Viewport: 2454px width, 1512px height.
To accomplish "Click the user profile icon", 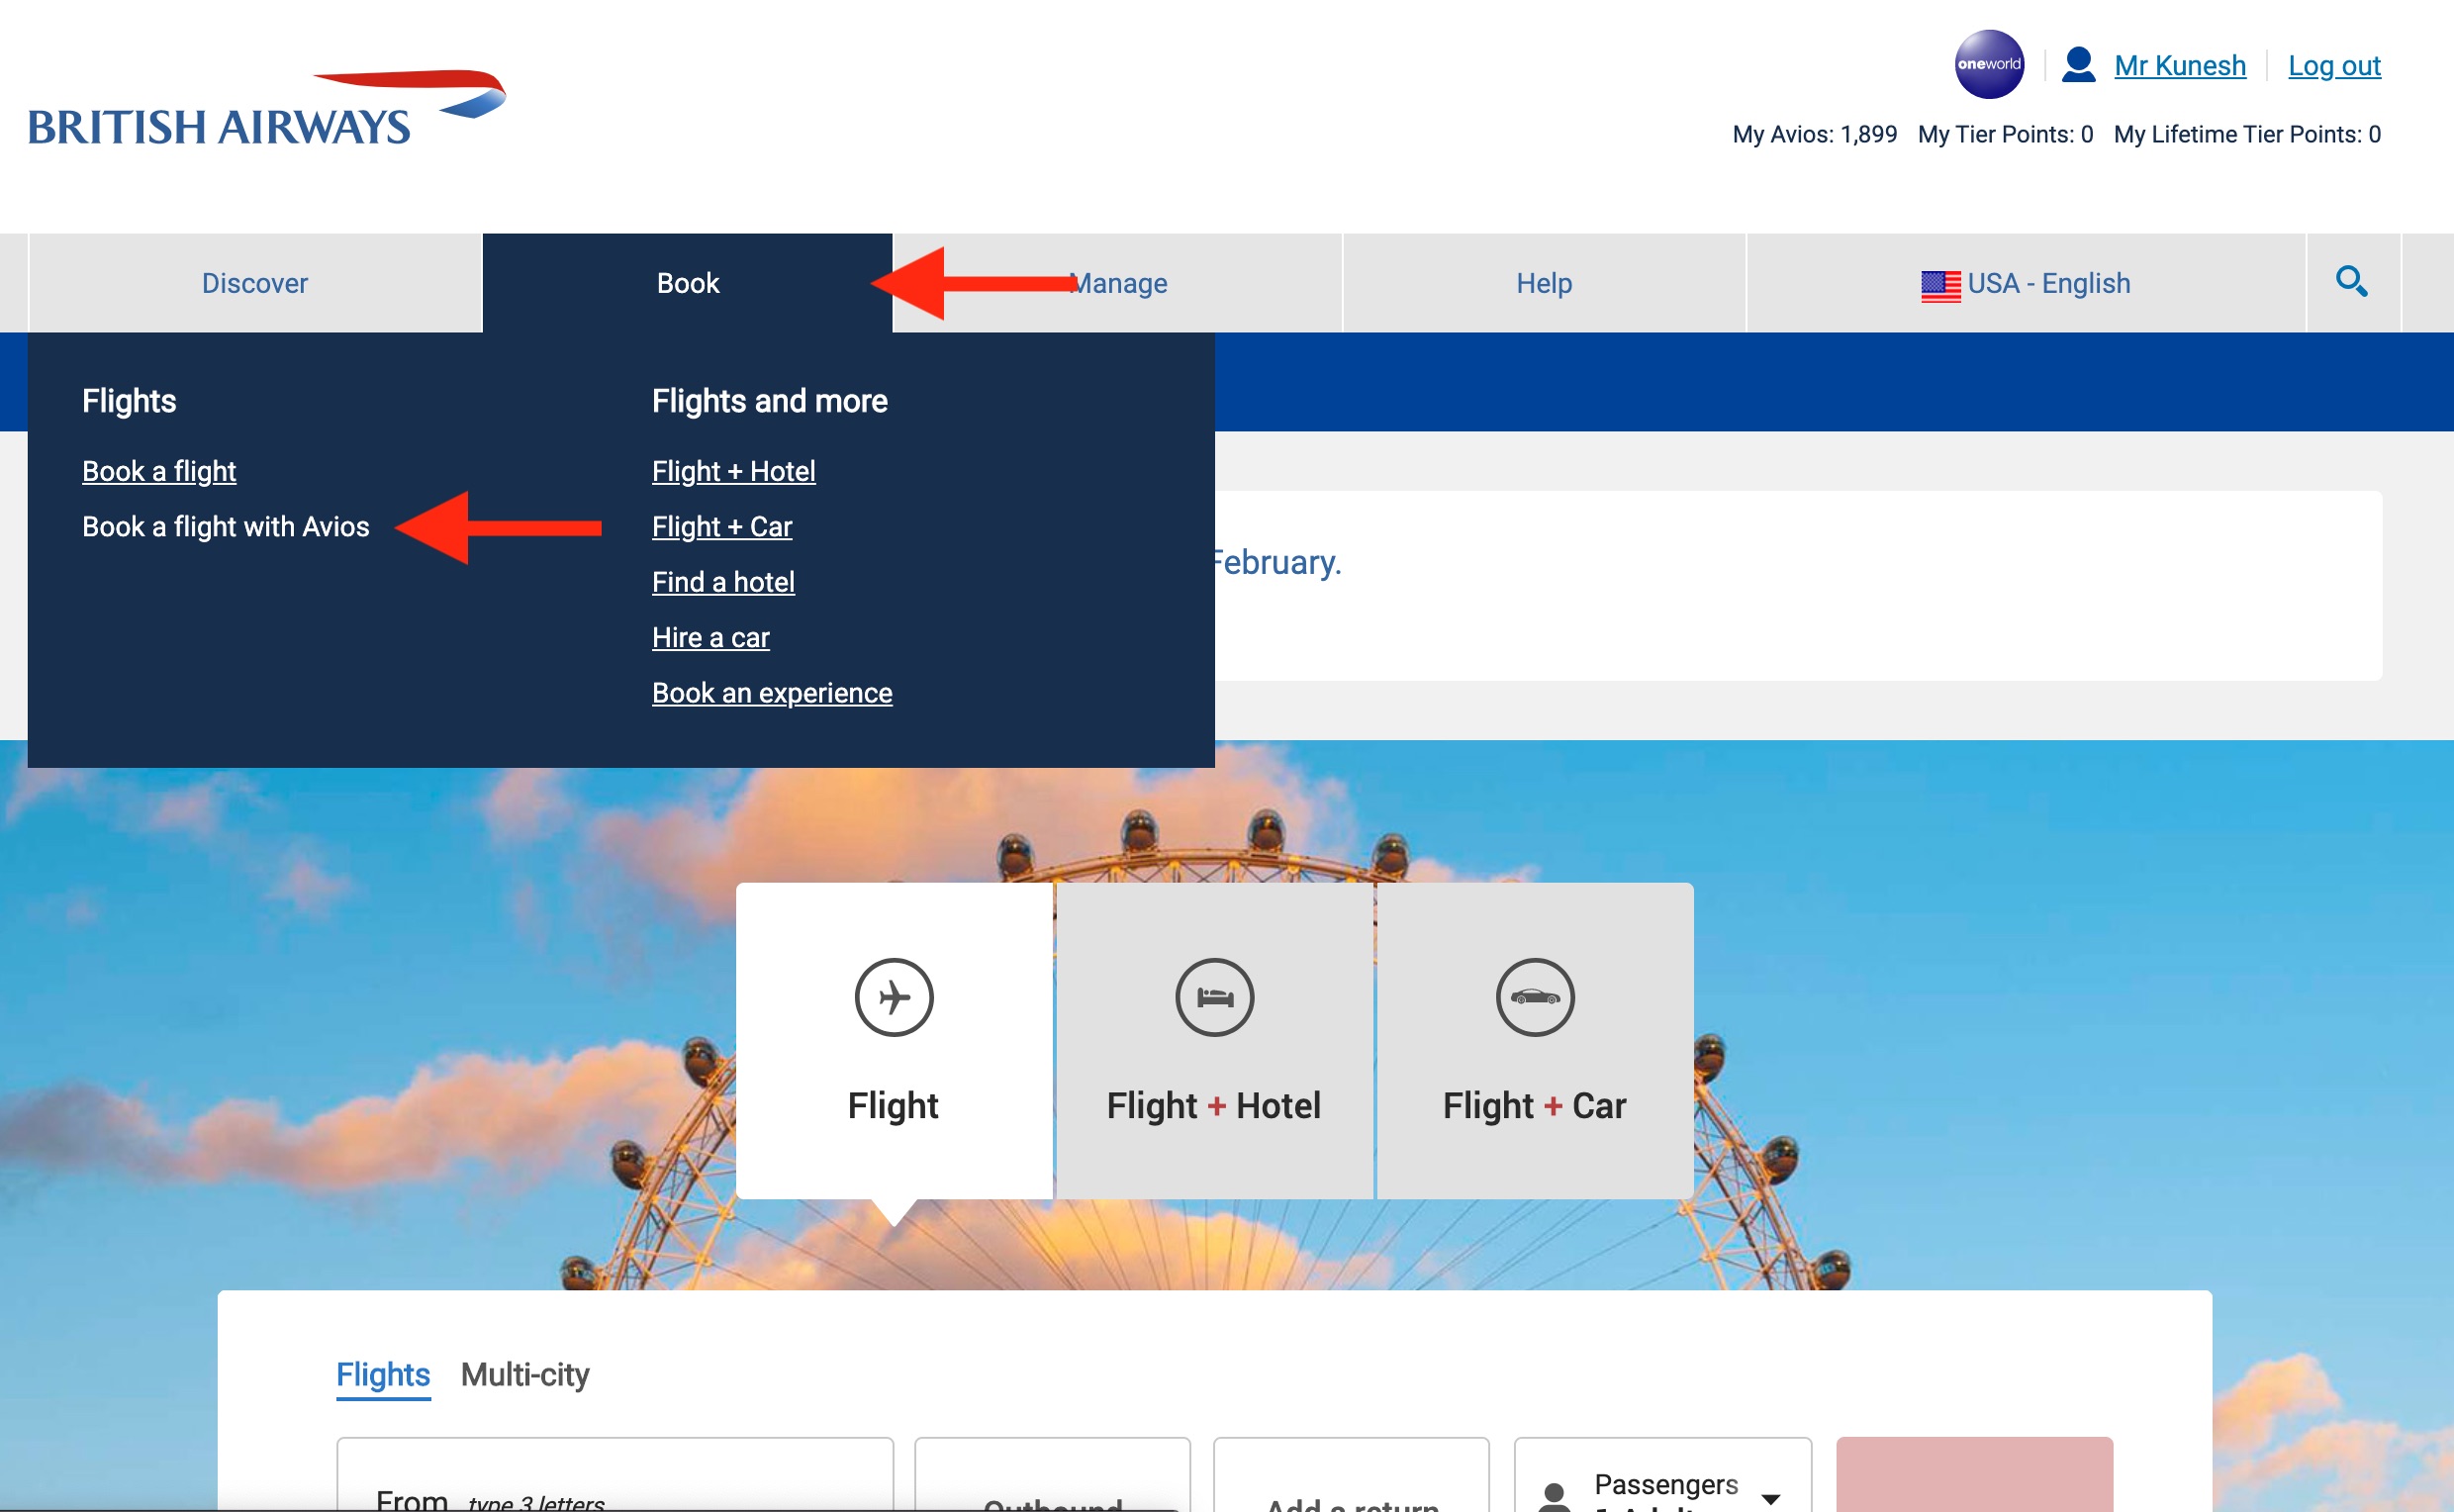I will pyautogui.click(x=2078, y=65).
